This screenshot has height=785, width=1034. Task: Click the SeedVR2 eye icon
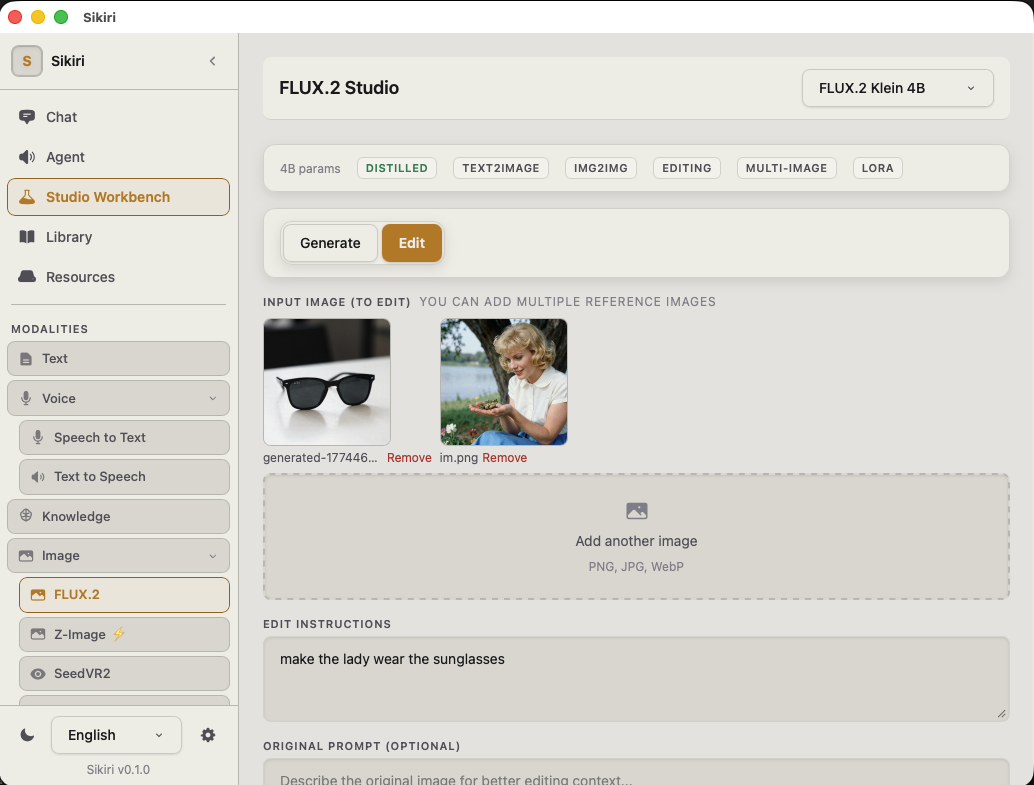[38, 674]
